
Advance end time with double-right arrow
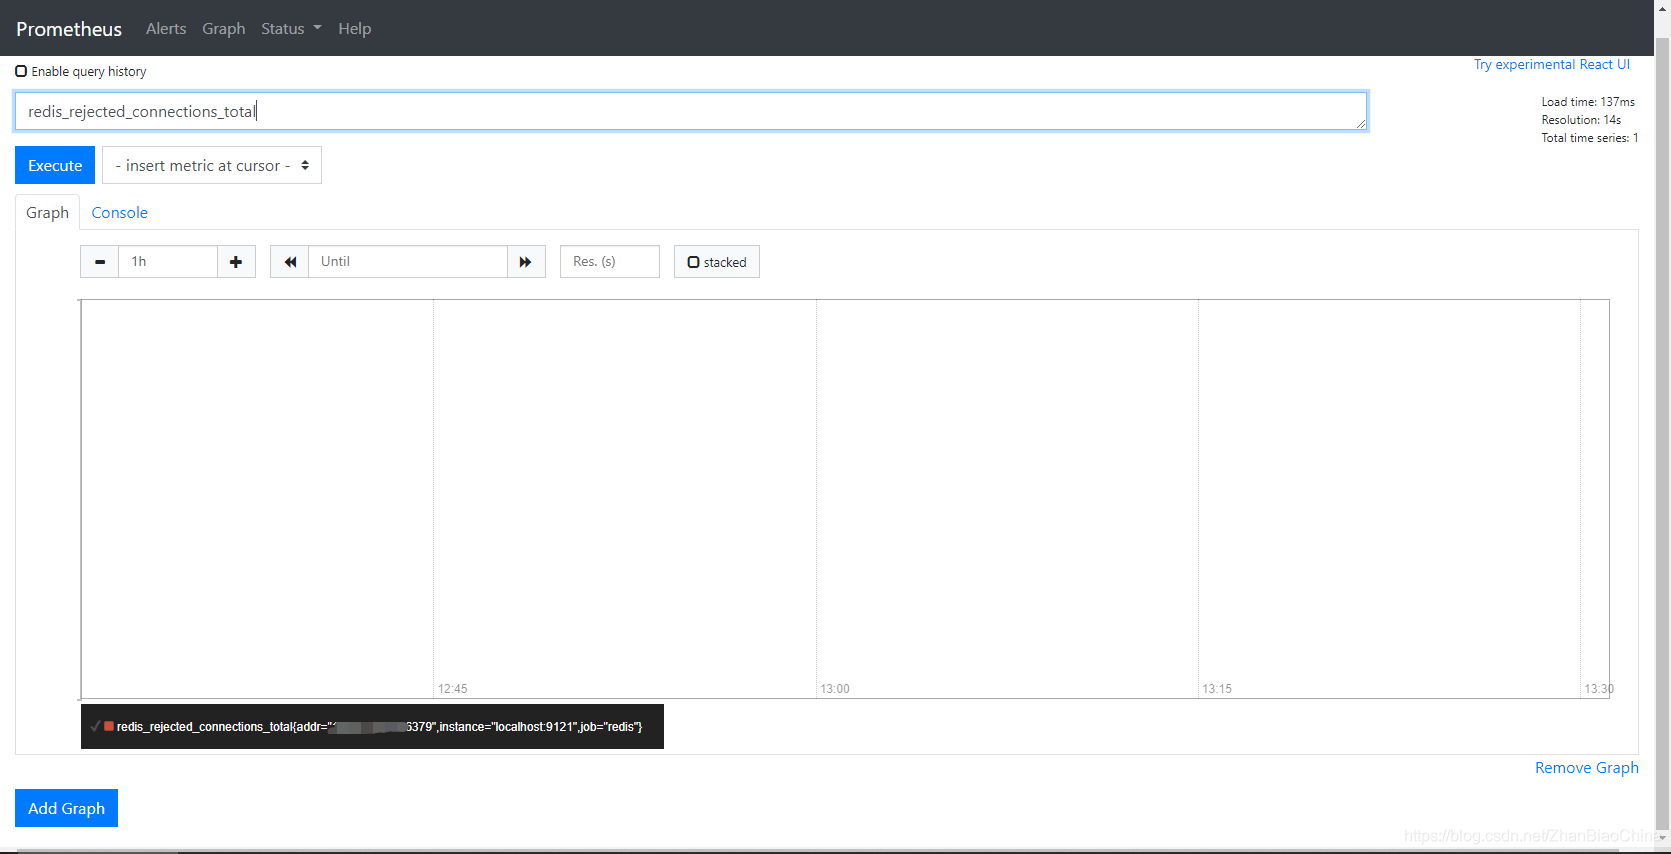coord(526,262)
